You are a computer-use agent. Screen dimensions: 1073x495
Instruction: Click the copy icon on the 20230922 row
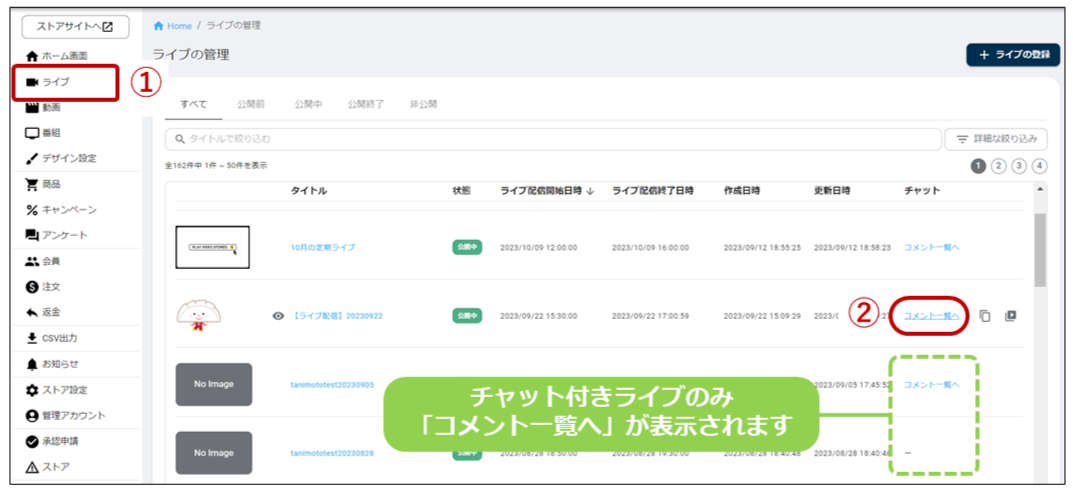pos(985,316)
